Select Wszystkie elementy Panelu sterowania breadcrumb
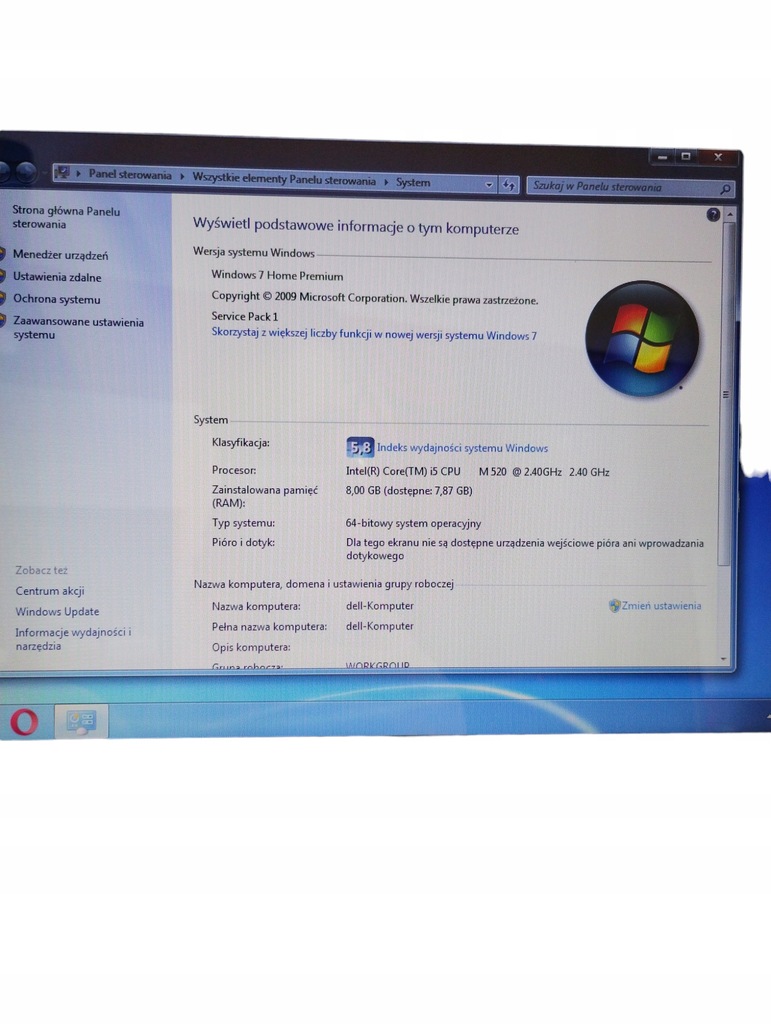The height and width of the screenshot is (1024, 771). (284, 179)
